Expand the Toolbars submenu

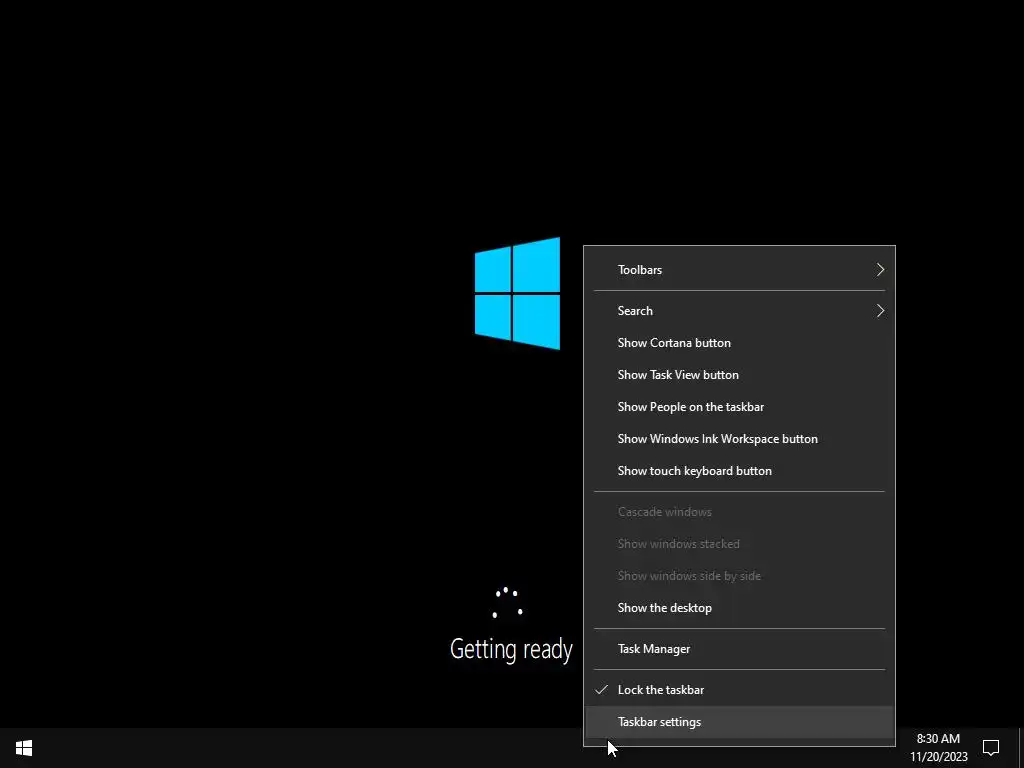click(x=739, y=270)
